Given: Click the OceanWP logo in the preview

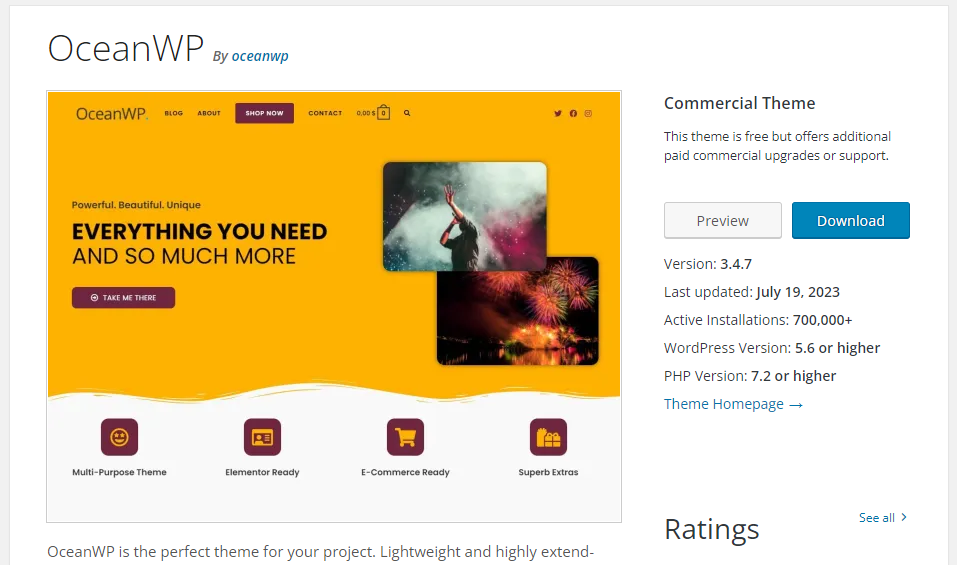Looking at the screenshot, I should click(x=112, y=113).
